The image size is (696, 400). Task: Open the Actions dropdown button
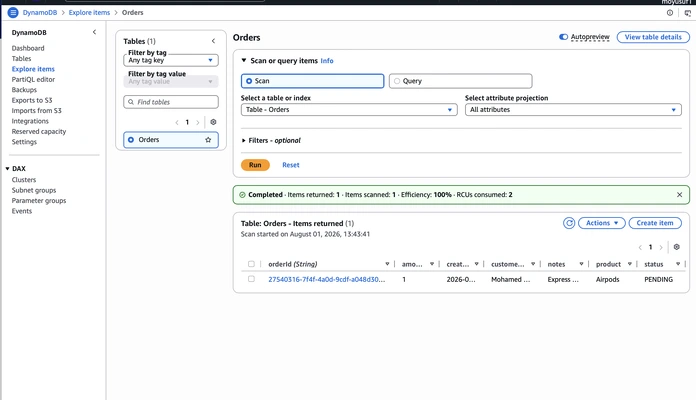(x=601, y=223)
